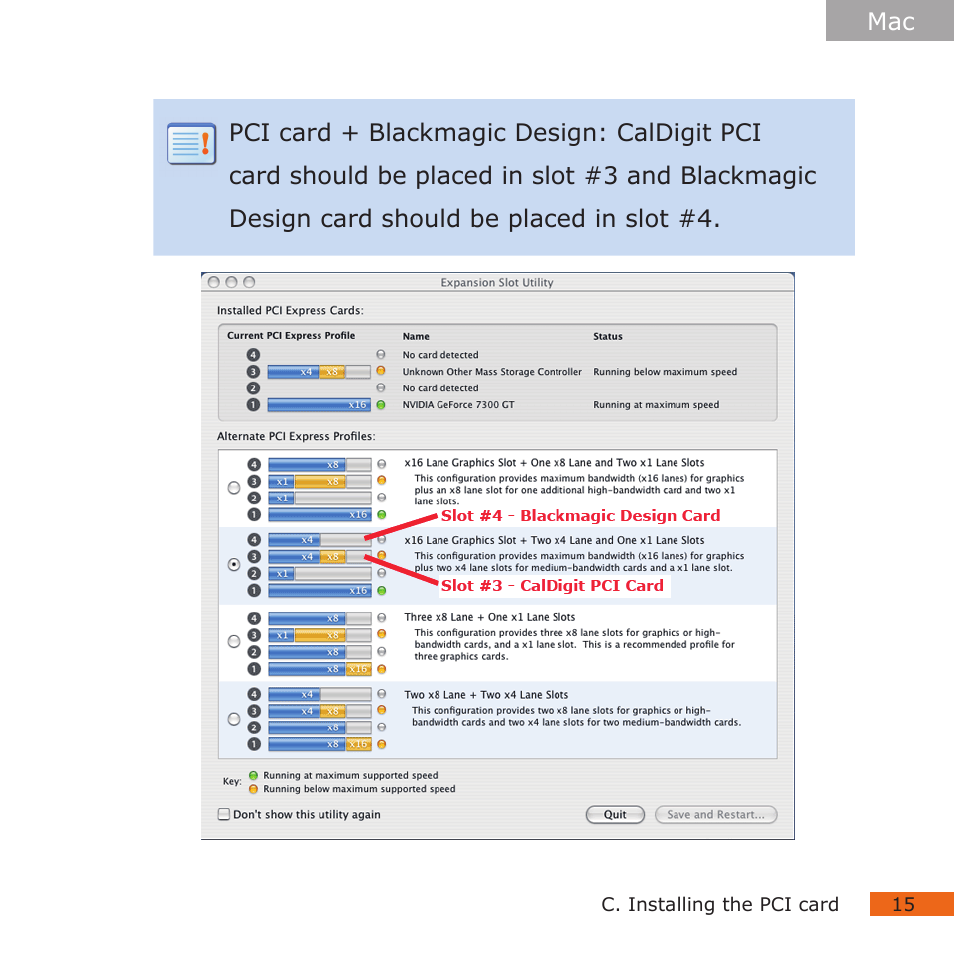The image size is (954, 954).
Task: Click 'Unknown Other Mass Storage Controller' entry
Action: point(492,372)
